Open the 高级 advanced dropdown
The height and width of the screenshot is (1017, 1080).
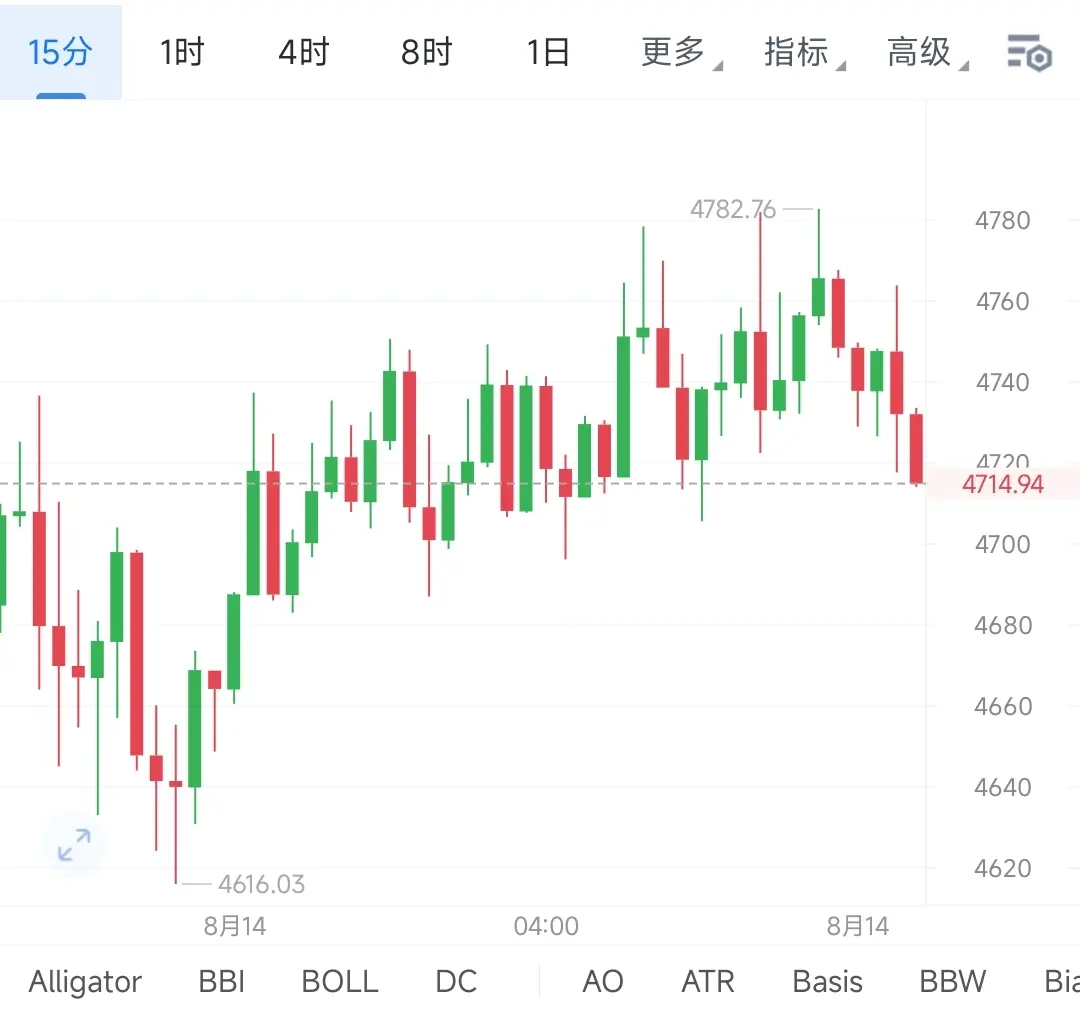(927, 52)
